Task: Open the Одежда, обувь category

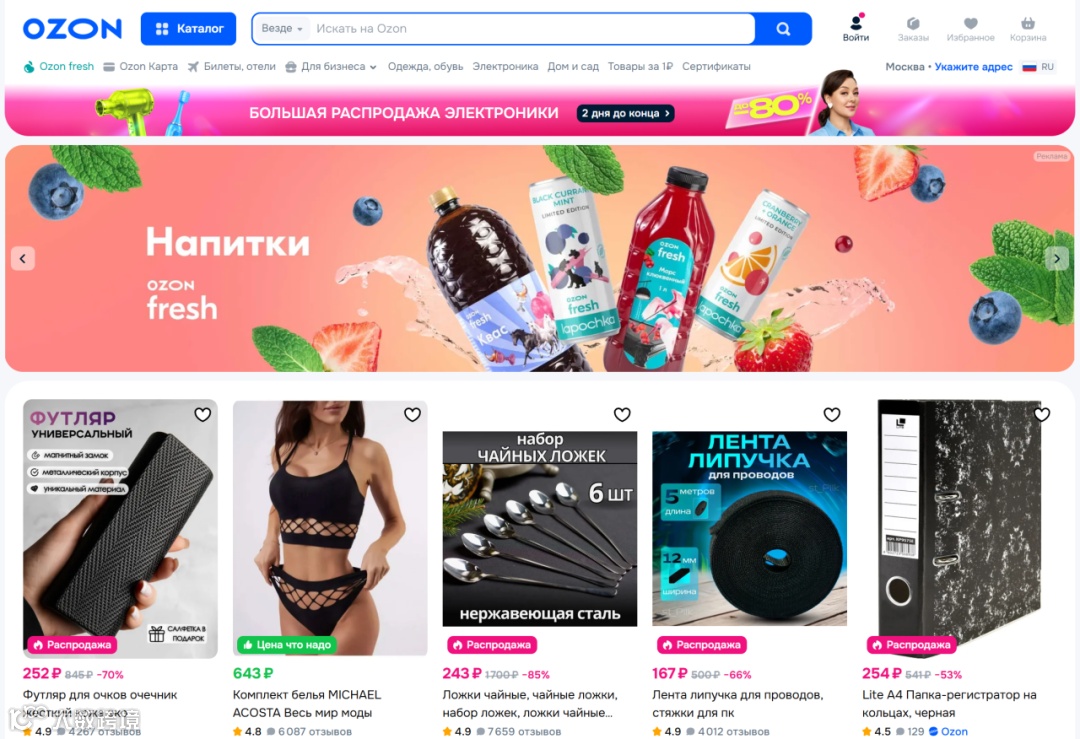Action: coord(425,67)
